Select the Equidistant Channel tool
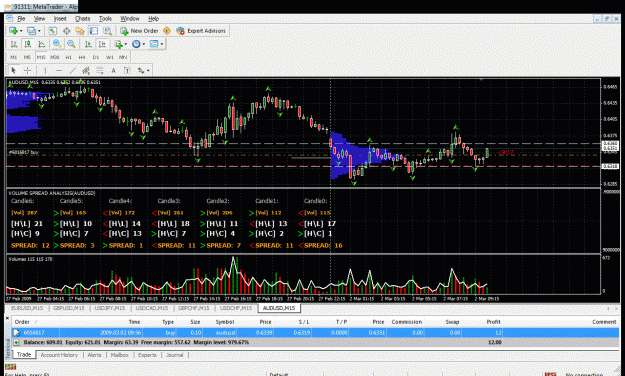This screenshot has height=376, width=625. click(86, 71)
